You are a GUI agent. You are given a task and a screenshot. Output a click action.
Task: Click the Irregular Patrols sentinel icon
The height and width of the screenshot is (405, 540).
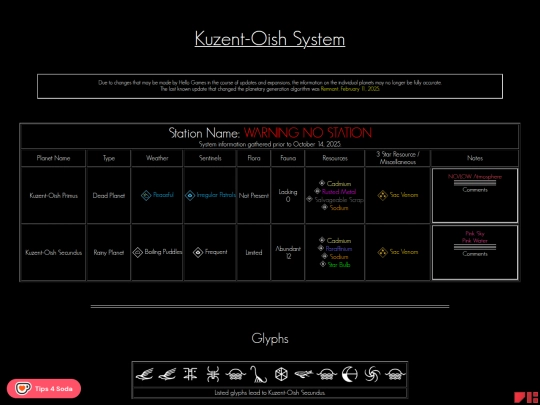(x=190, y=195)
